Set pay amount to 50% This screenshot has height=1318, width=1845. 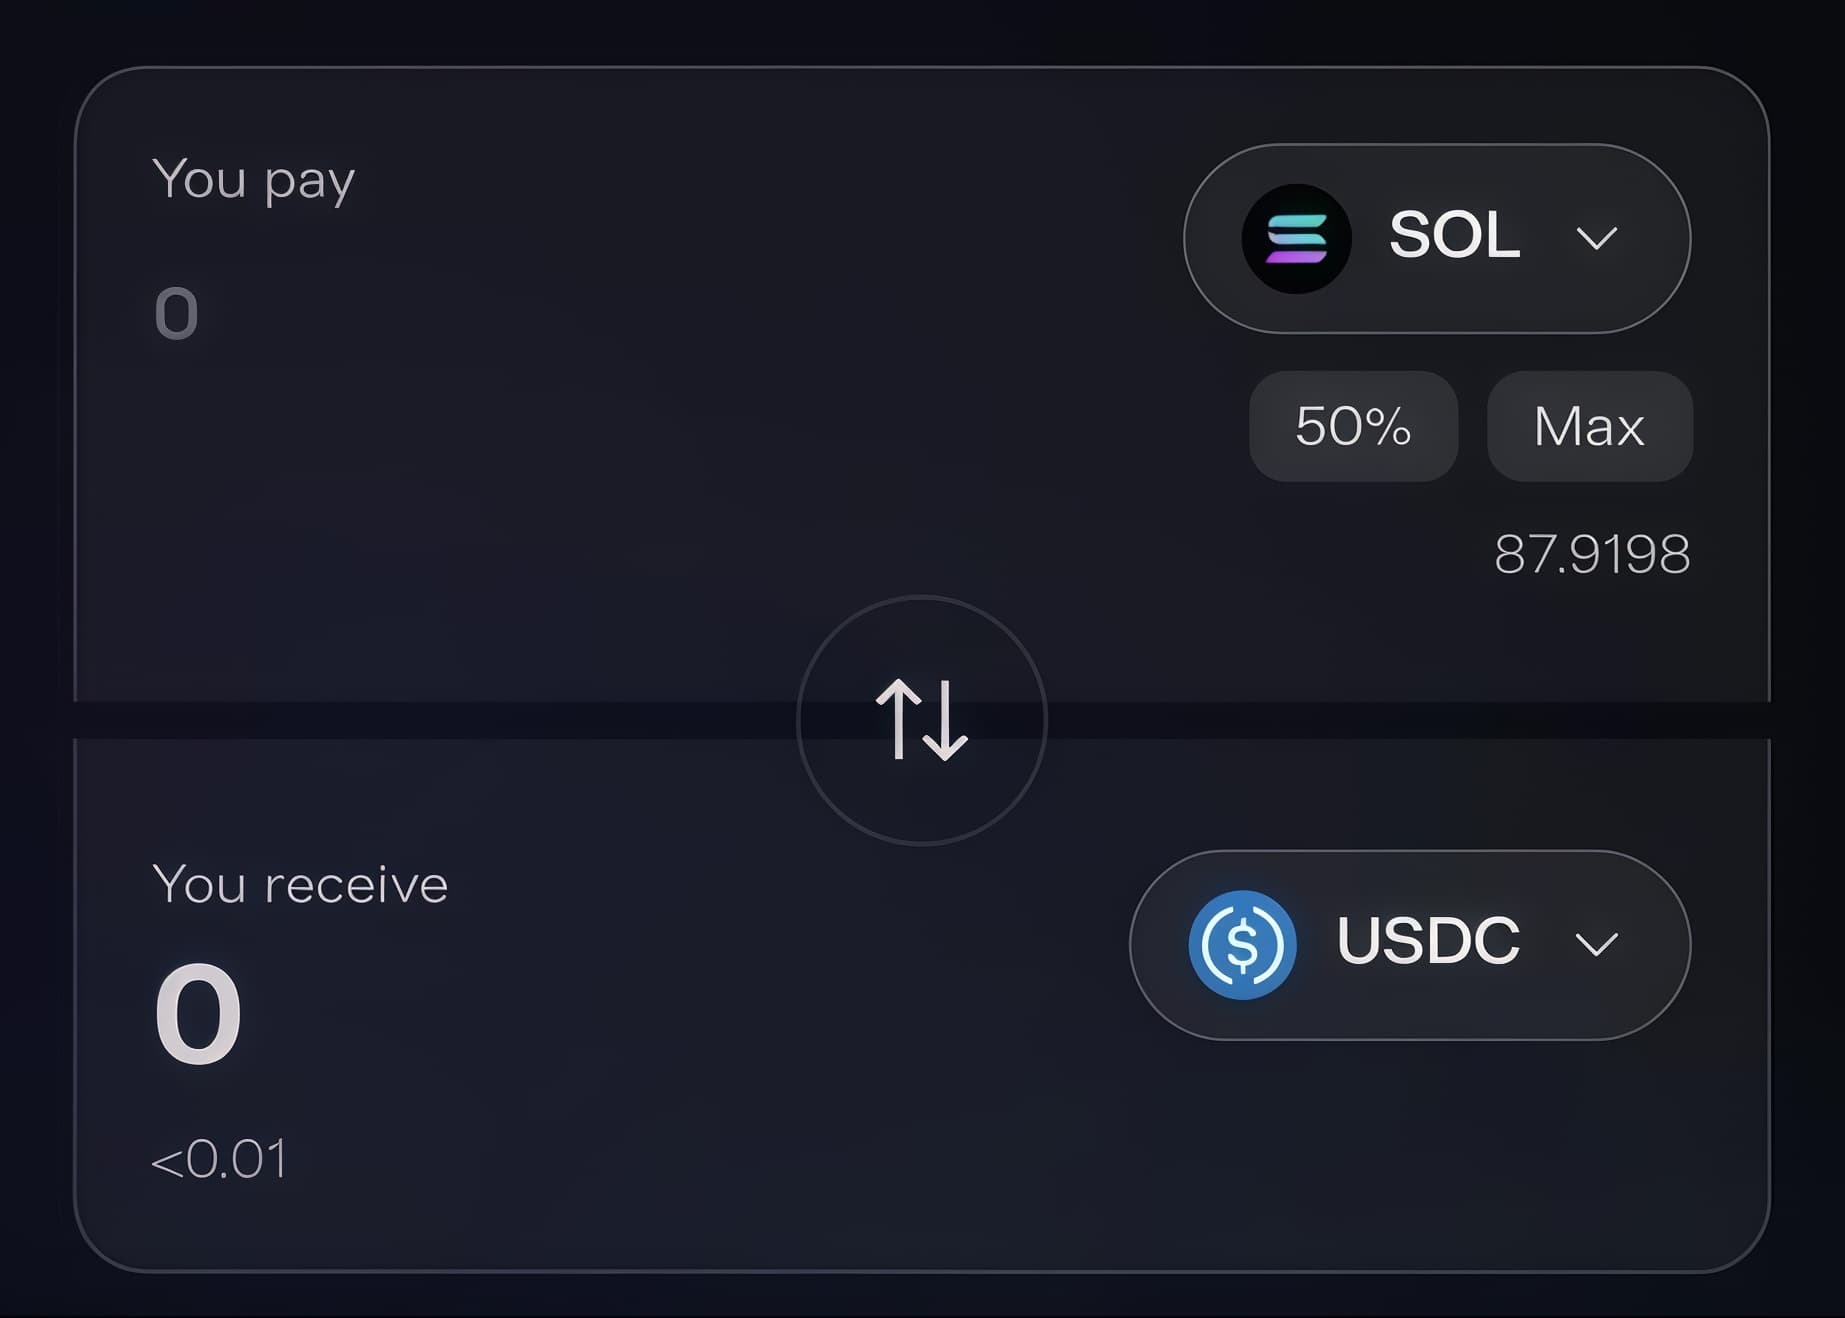click(1353, 426)
